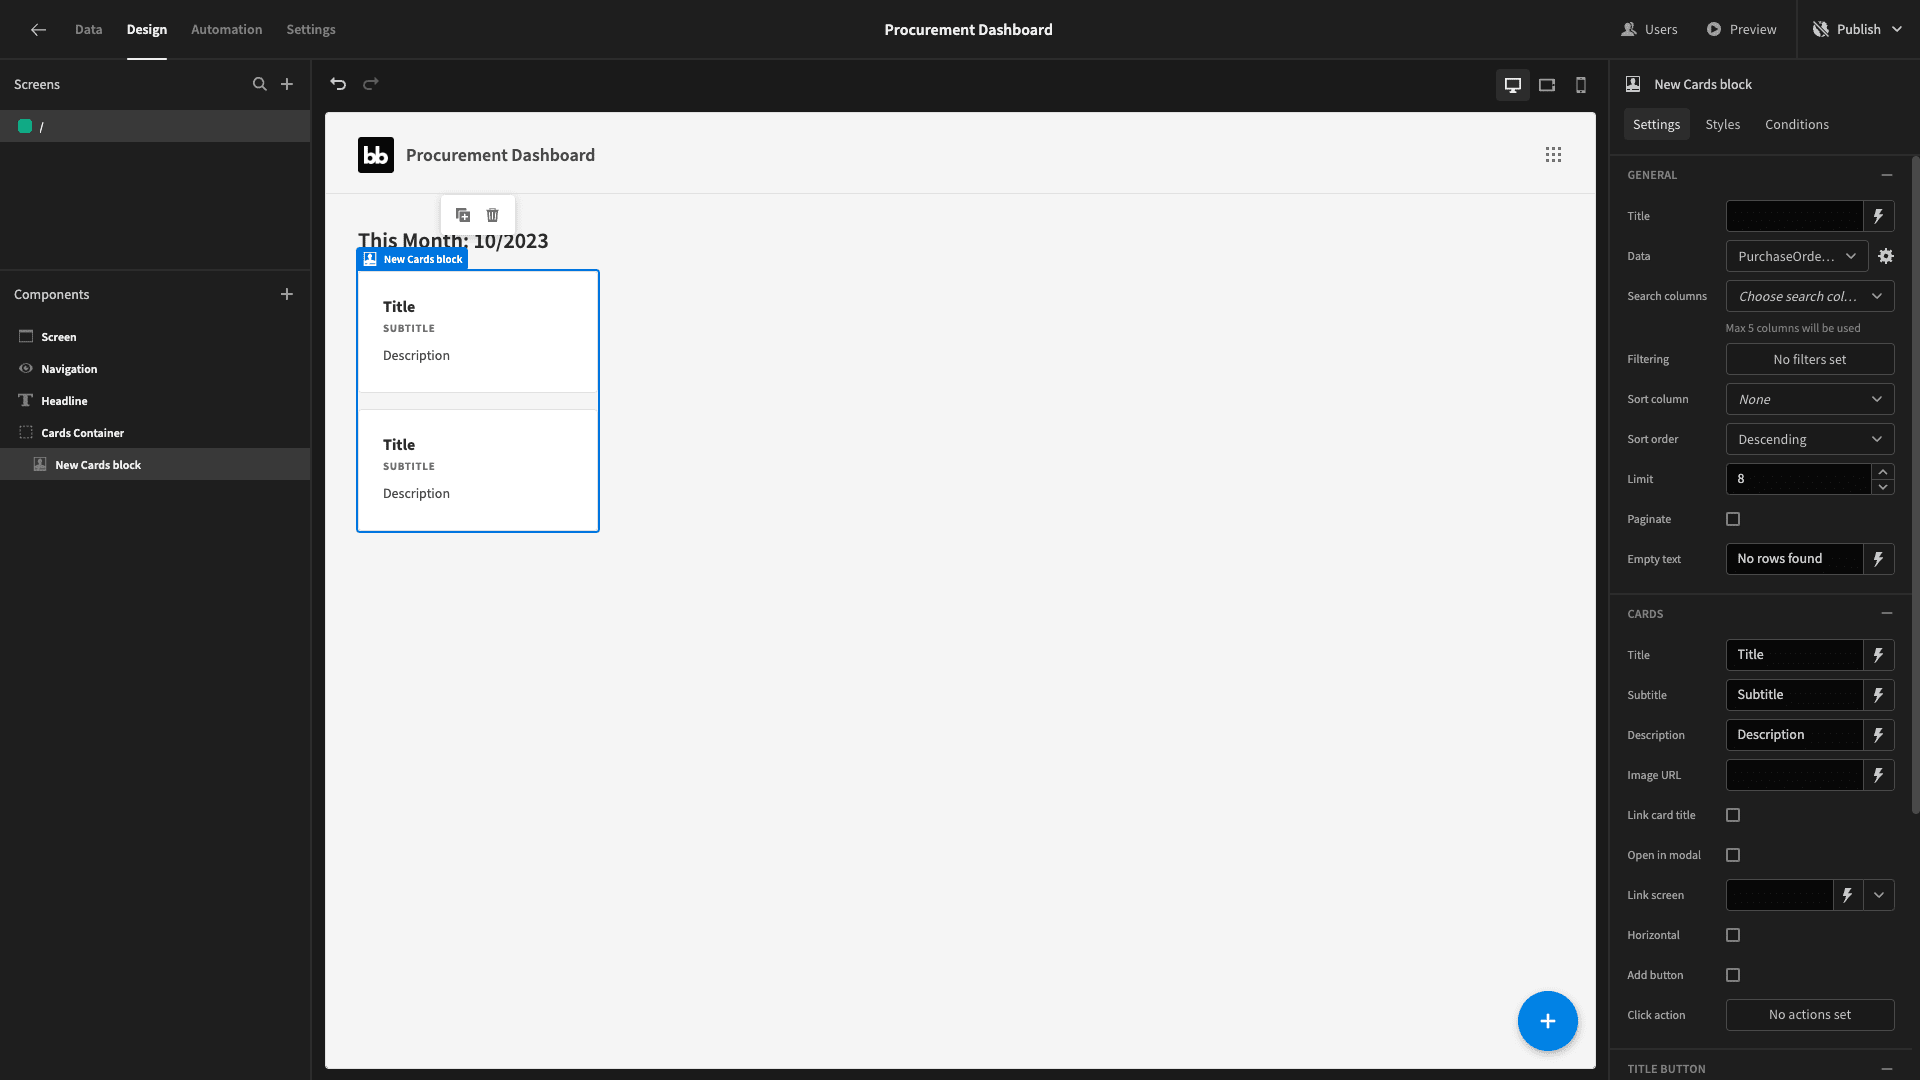Image resolution: width=1920 pixels, height=1080 pixels.
Task: Switch to mobile preview size
Action: [x=1581, y=85]
